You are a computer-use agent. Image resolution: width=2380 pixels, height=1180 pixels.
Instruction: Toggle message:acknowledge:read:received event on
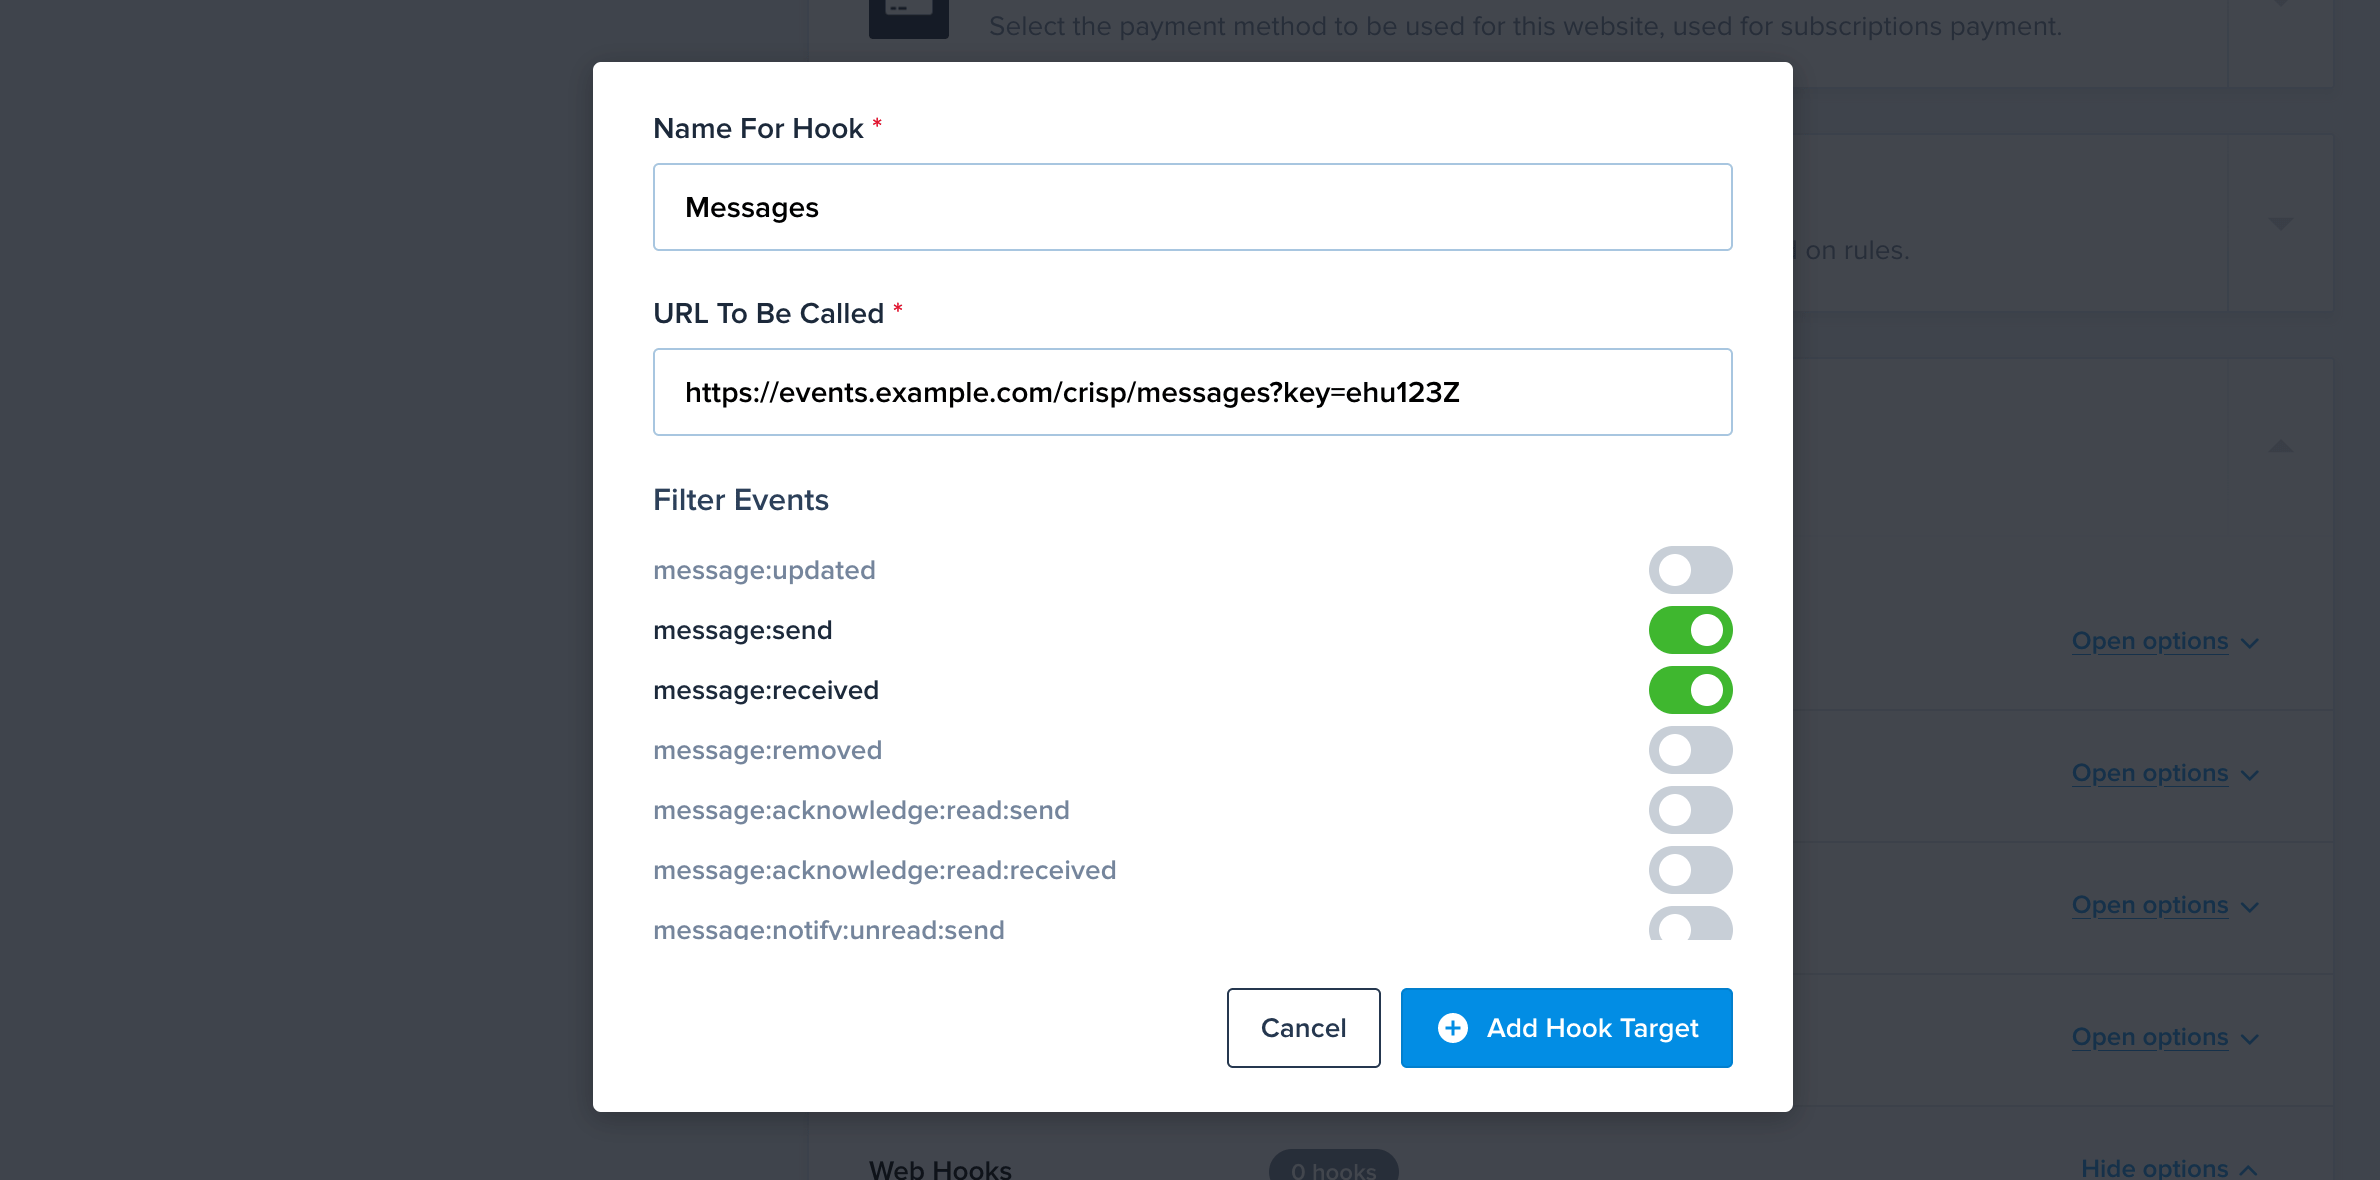1690,870
